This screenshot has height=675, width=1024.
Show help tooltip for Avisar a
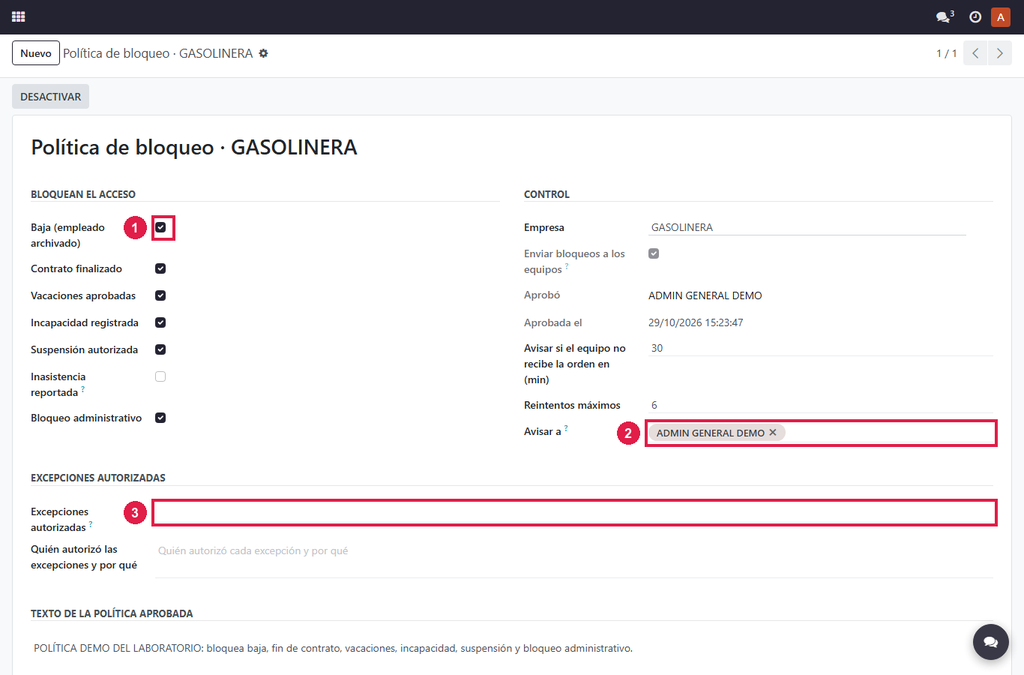click(x=566, y=428)
